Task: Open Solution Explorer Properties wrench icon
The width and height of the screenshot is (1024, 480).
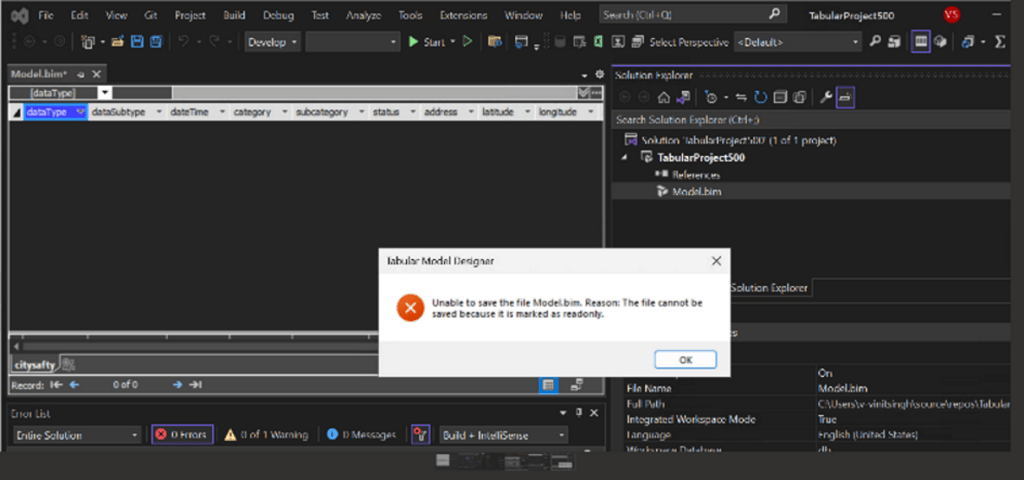Action: [825, 97]
